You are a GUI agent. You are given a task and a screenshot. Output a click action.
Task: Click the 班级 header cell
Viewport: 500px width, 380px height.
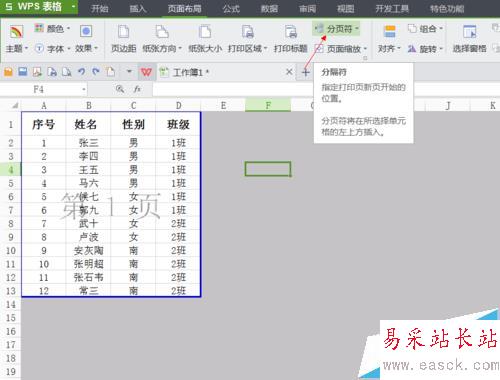(x=178, y=124)
